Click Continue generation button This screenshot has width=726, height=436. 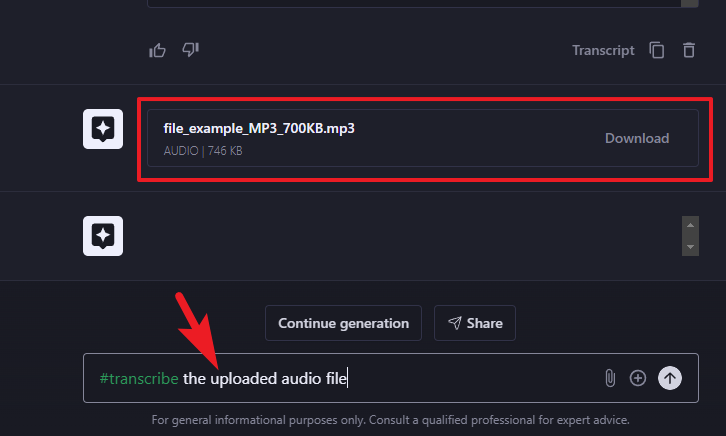coord(343,323)
